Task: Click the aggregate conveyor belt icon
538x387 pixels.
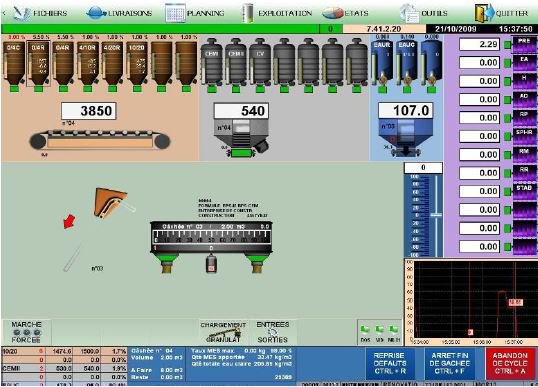Action: (x=100, y=140)
